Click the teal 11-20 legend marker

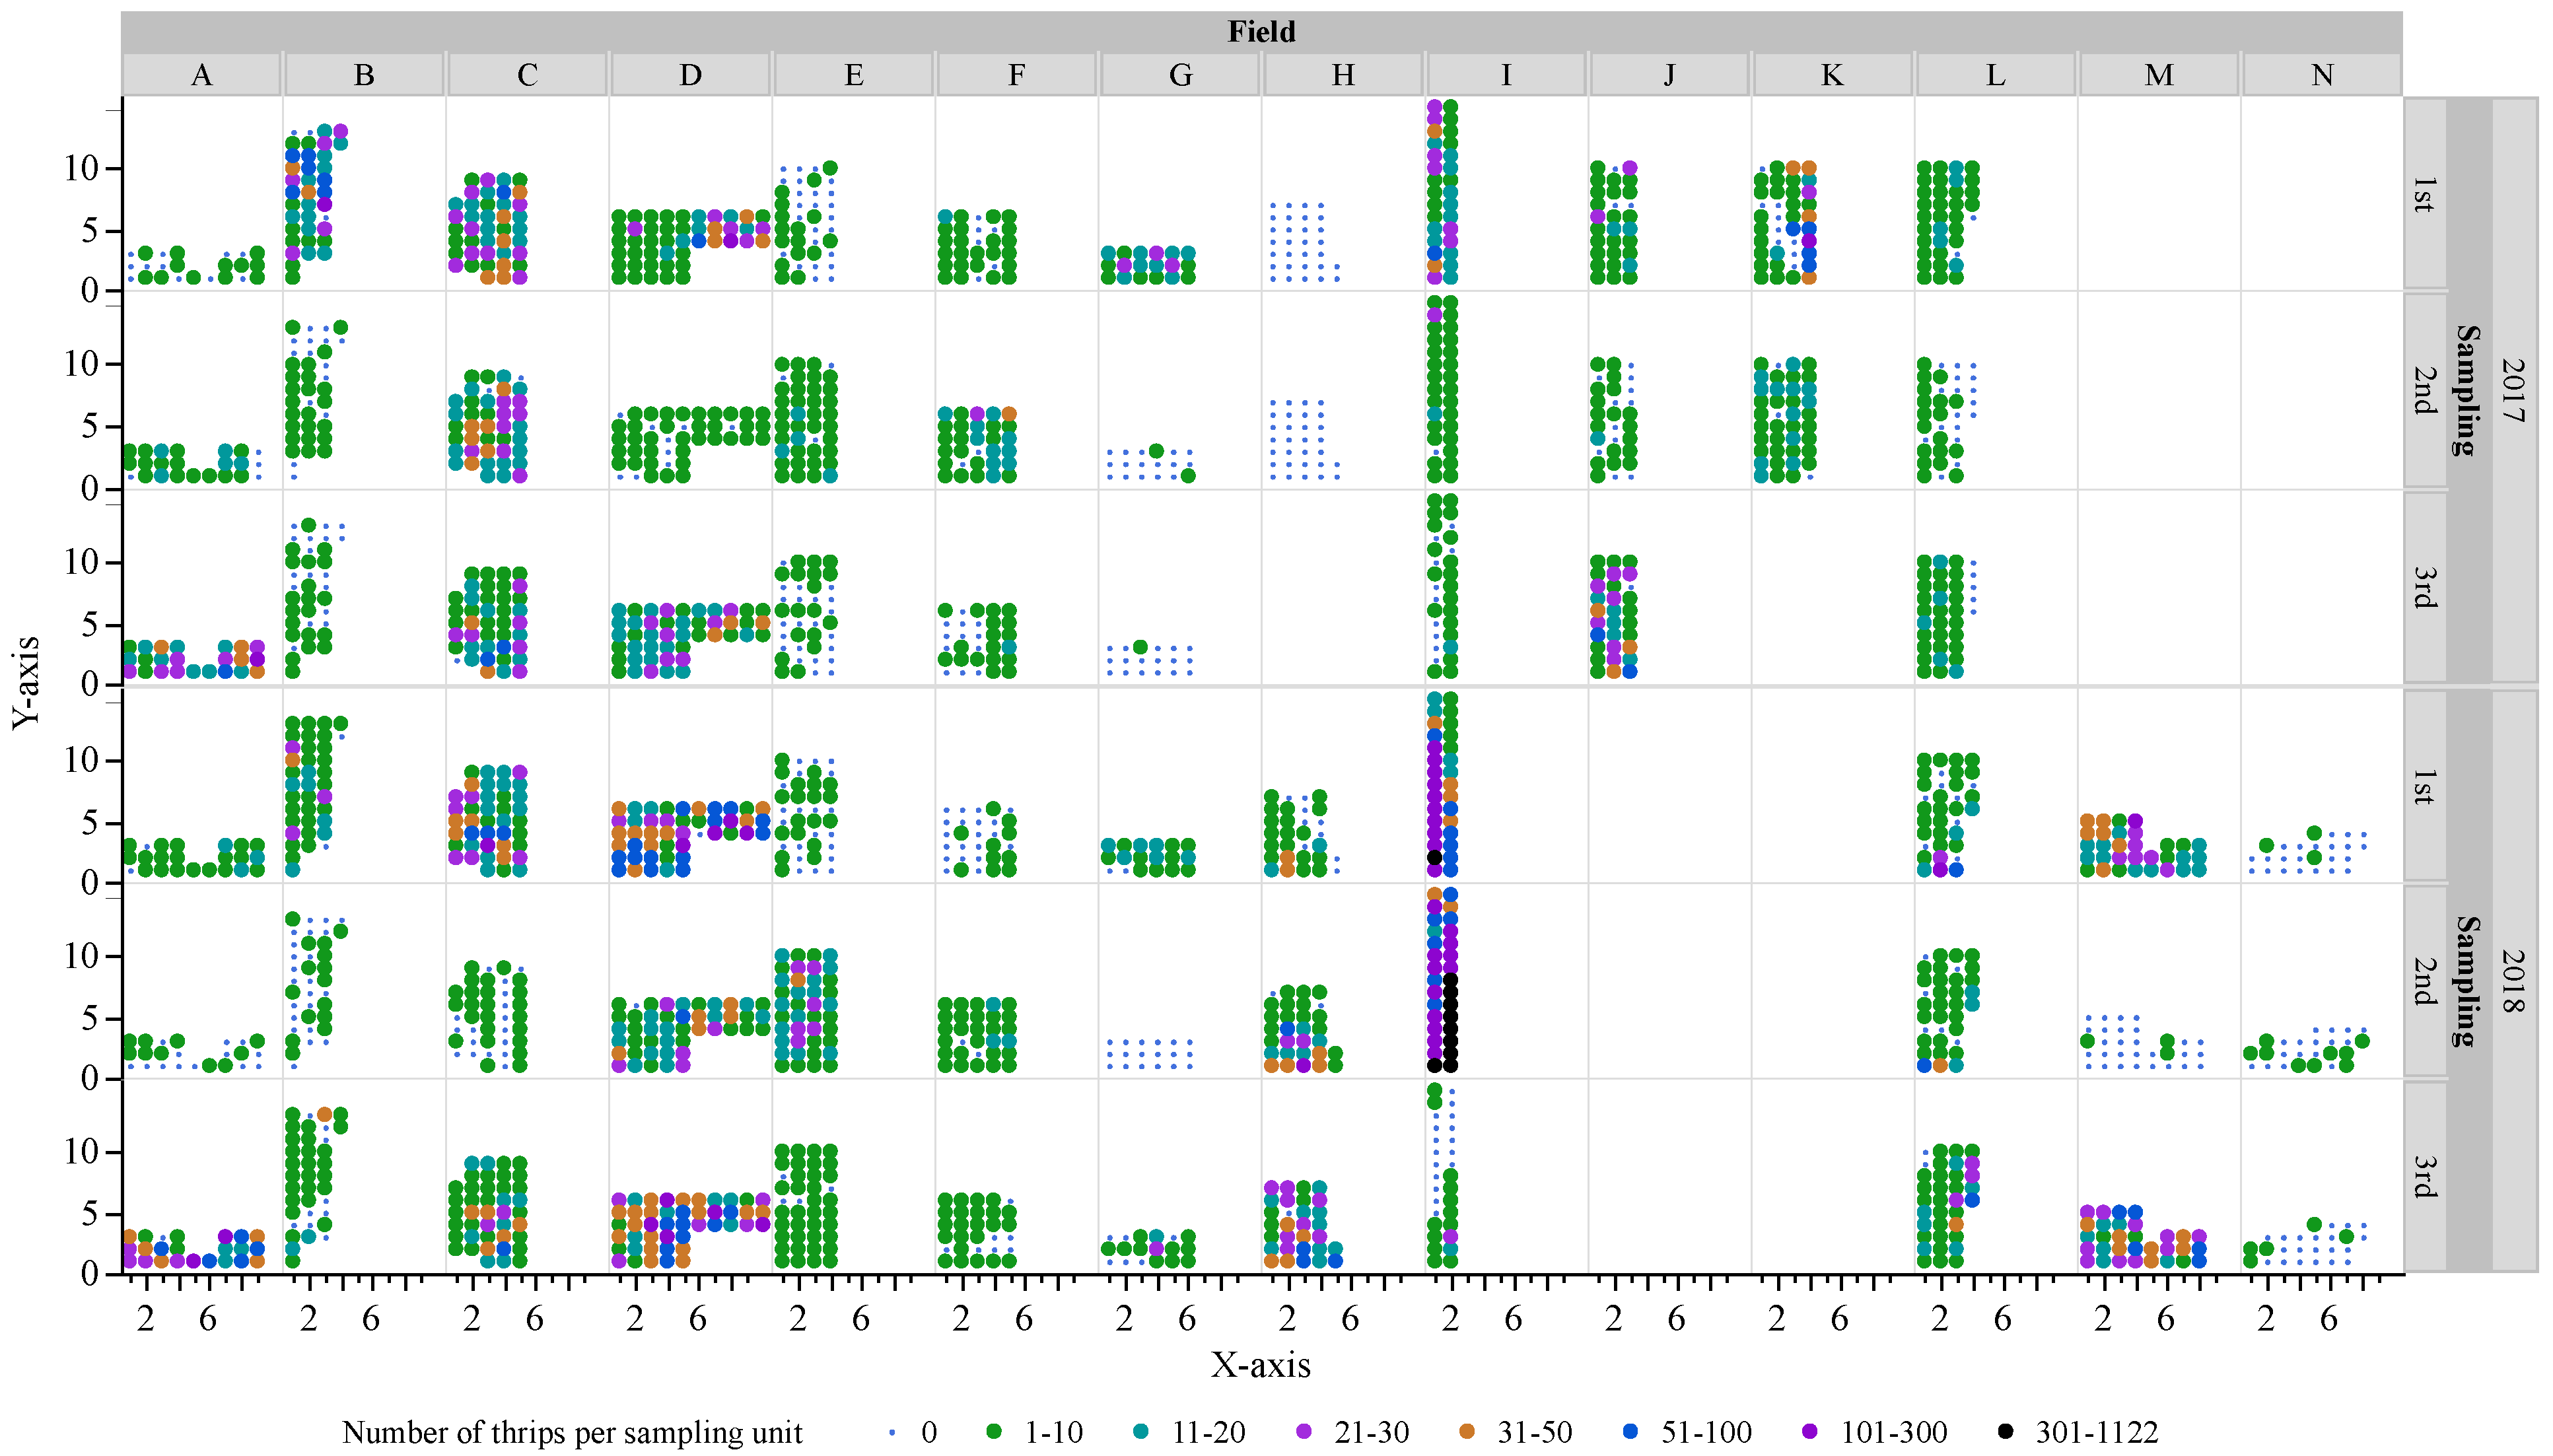[x=1141, y=1431]
